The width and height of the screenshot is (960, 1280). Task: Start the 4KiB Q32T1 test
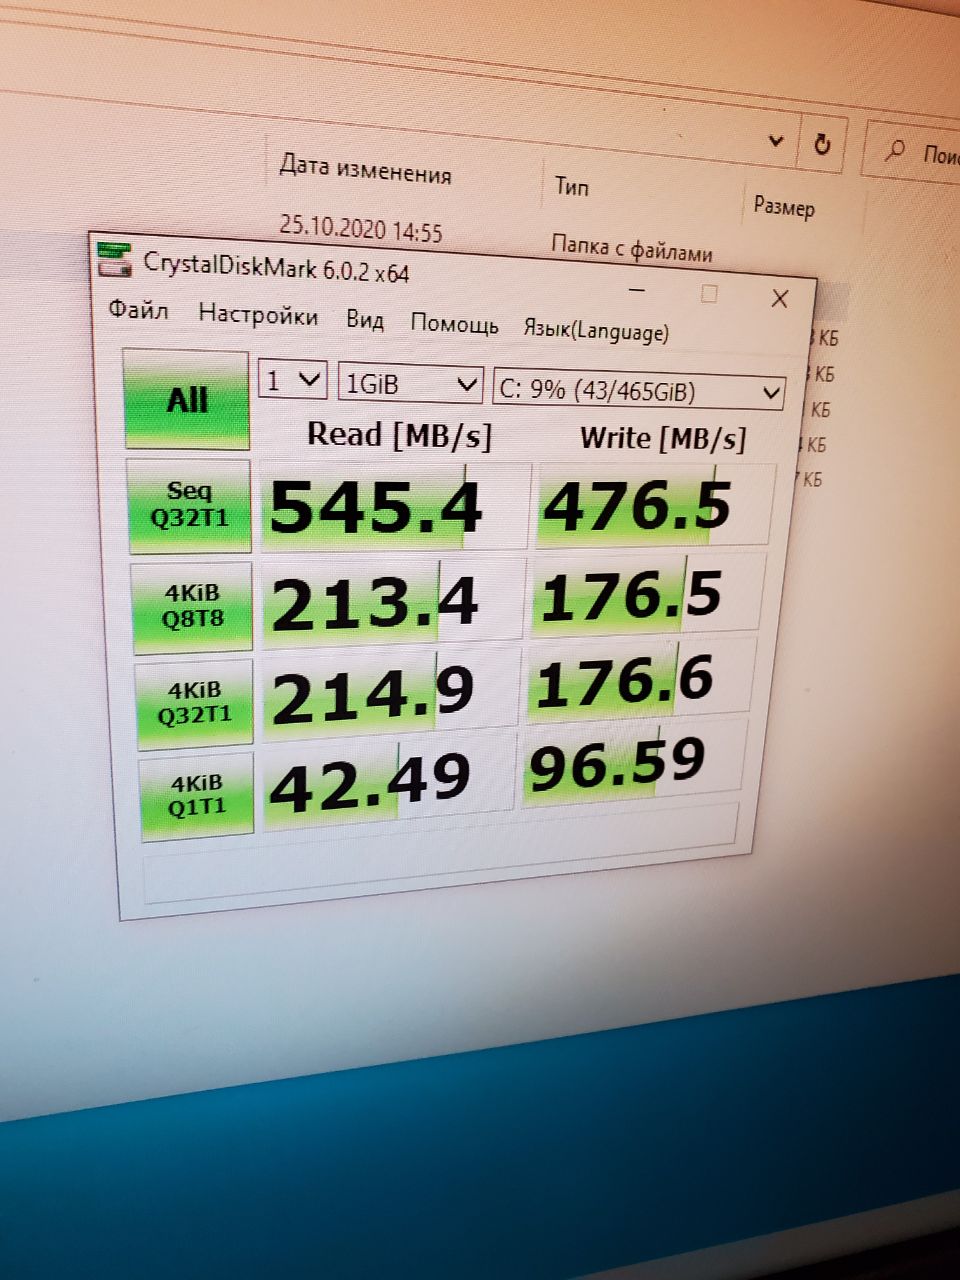click(x=196, y=702)
